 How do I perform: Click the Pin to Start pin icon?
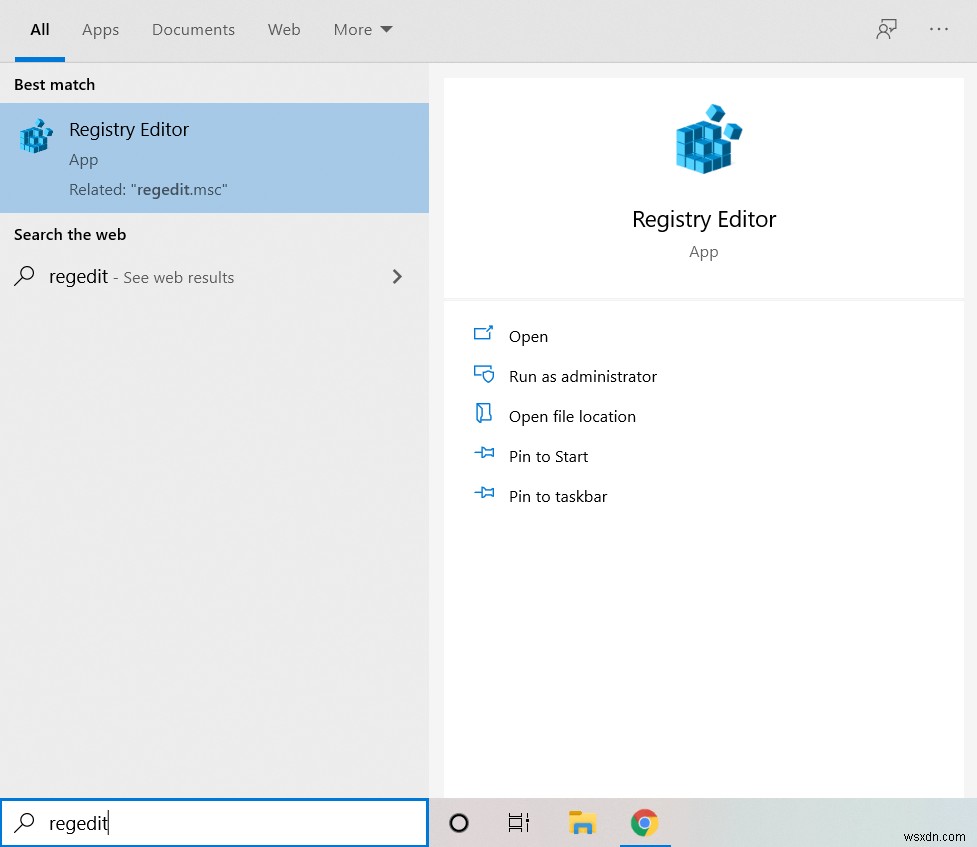(x=484, y=455)
